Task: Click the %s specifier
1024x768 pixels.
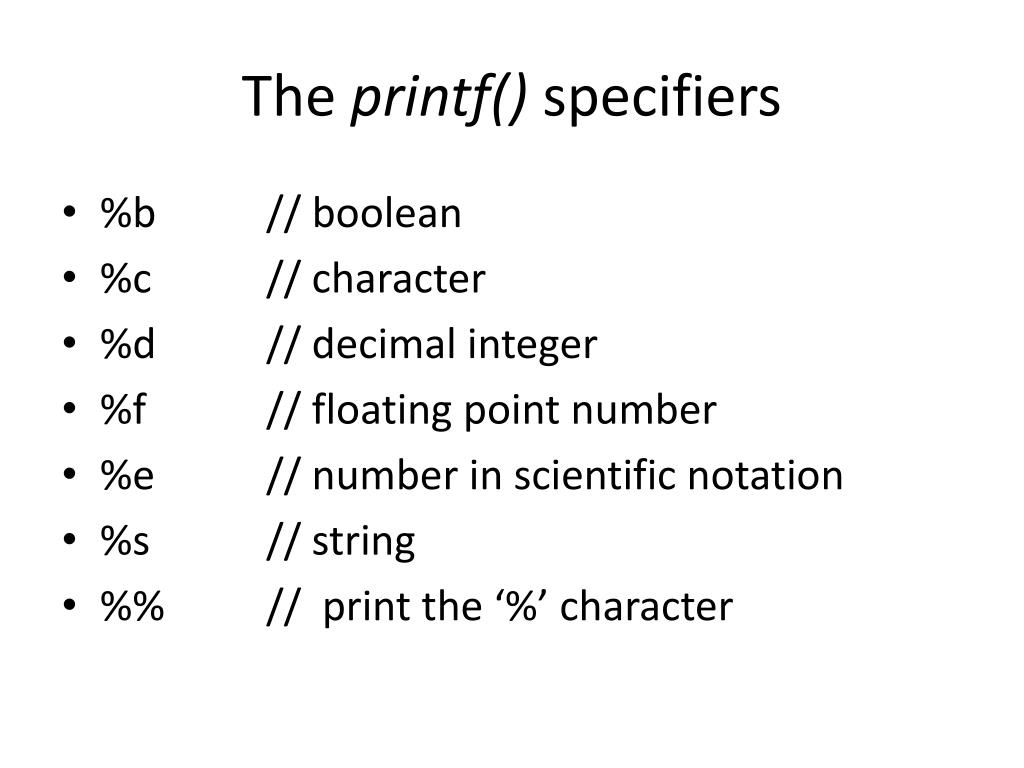Action: click(125, 541)
